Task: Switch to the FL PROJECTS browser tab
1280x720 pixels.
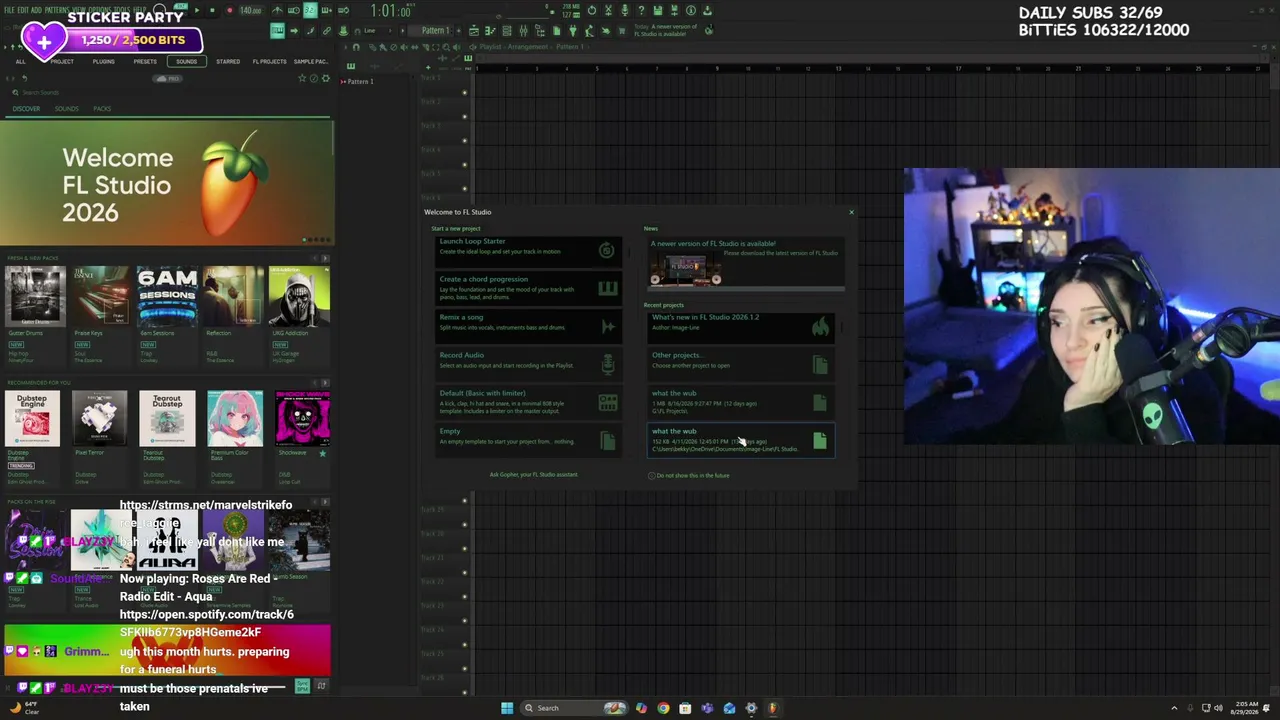Action: point(269,62)
